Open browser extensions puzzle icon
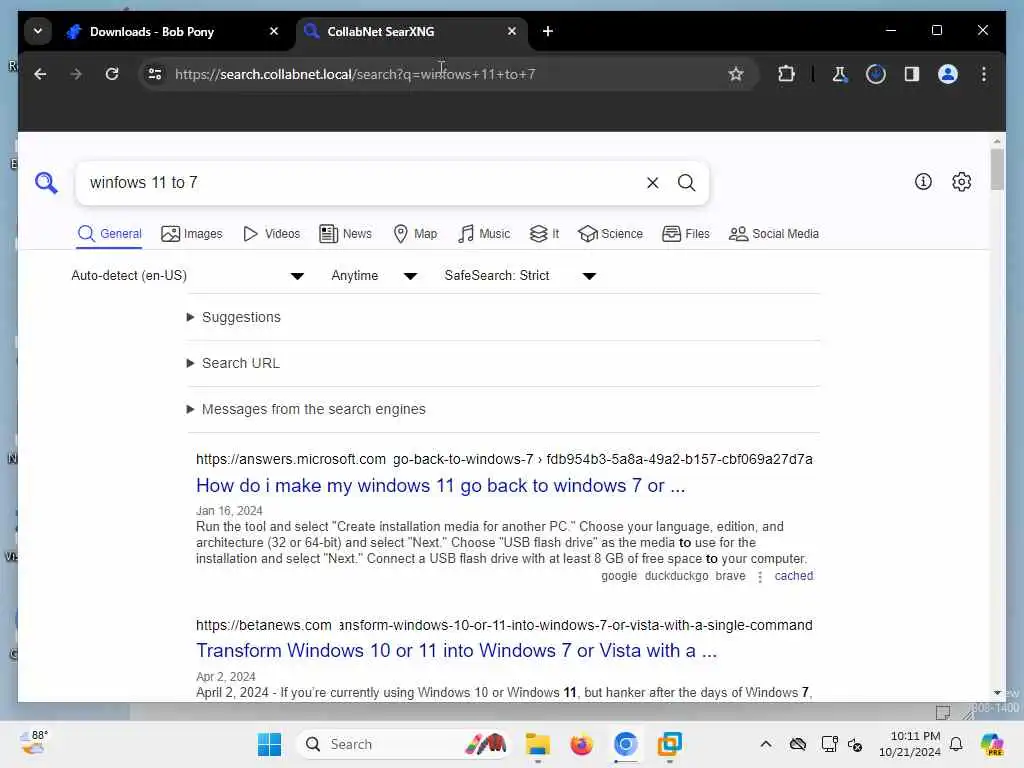This screenshot has width=1024, height=768. [x=786, y=74]
